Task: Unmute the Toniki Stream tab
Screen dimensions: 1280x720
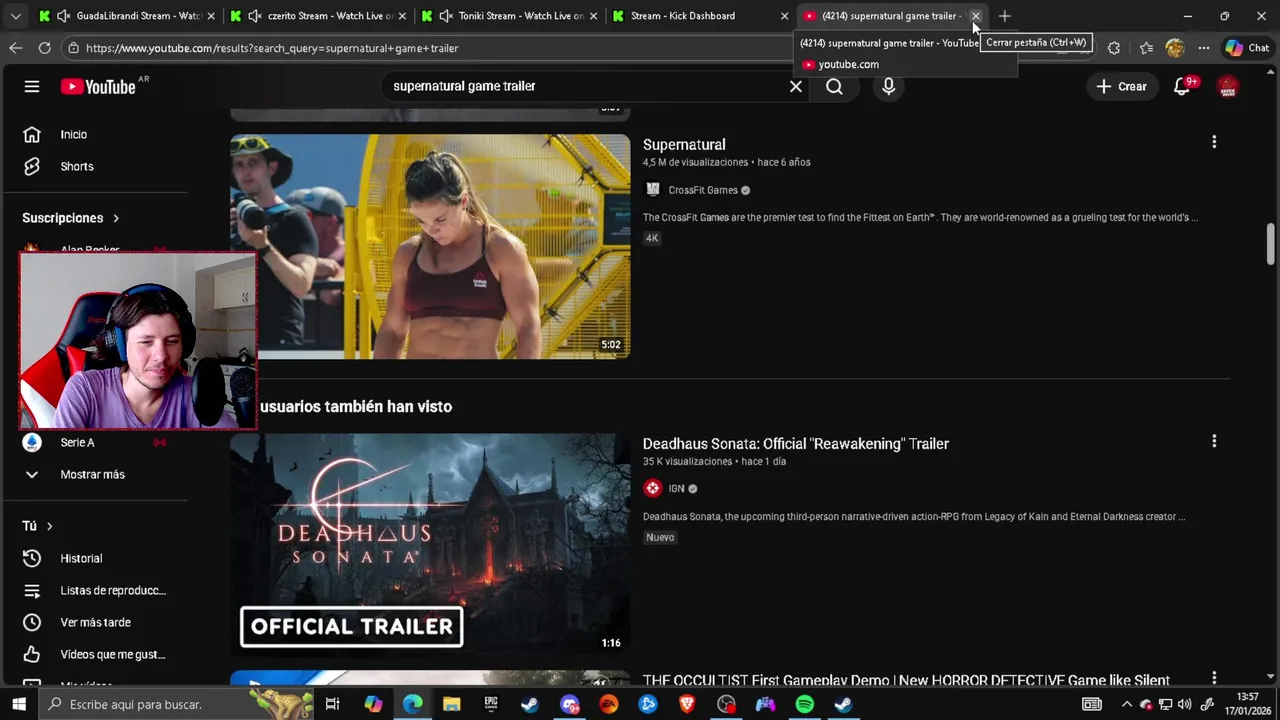Action: [447, 16]
